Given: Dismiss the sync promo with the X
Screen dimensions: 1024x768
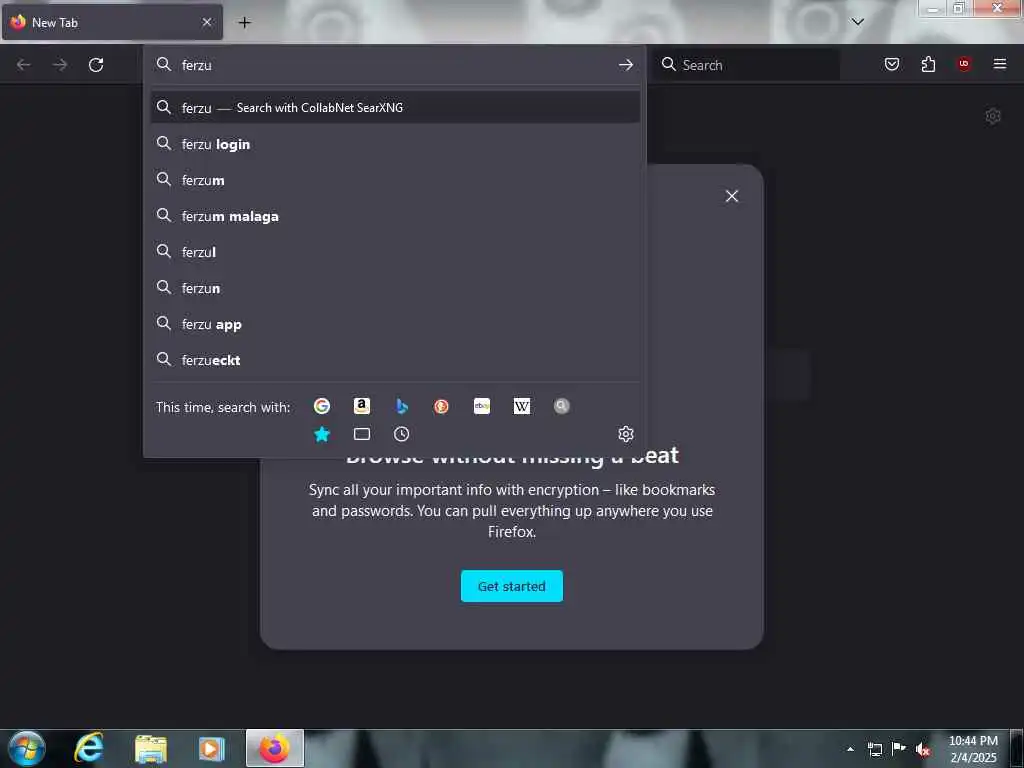Looking at the screenshot, I should click(732, 196).
